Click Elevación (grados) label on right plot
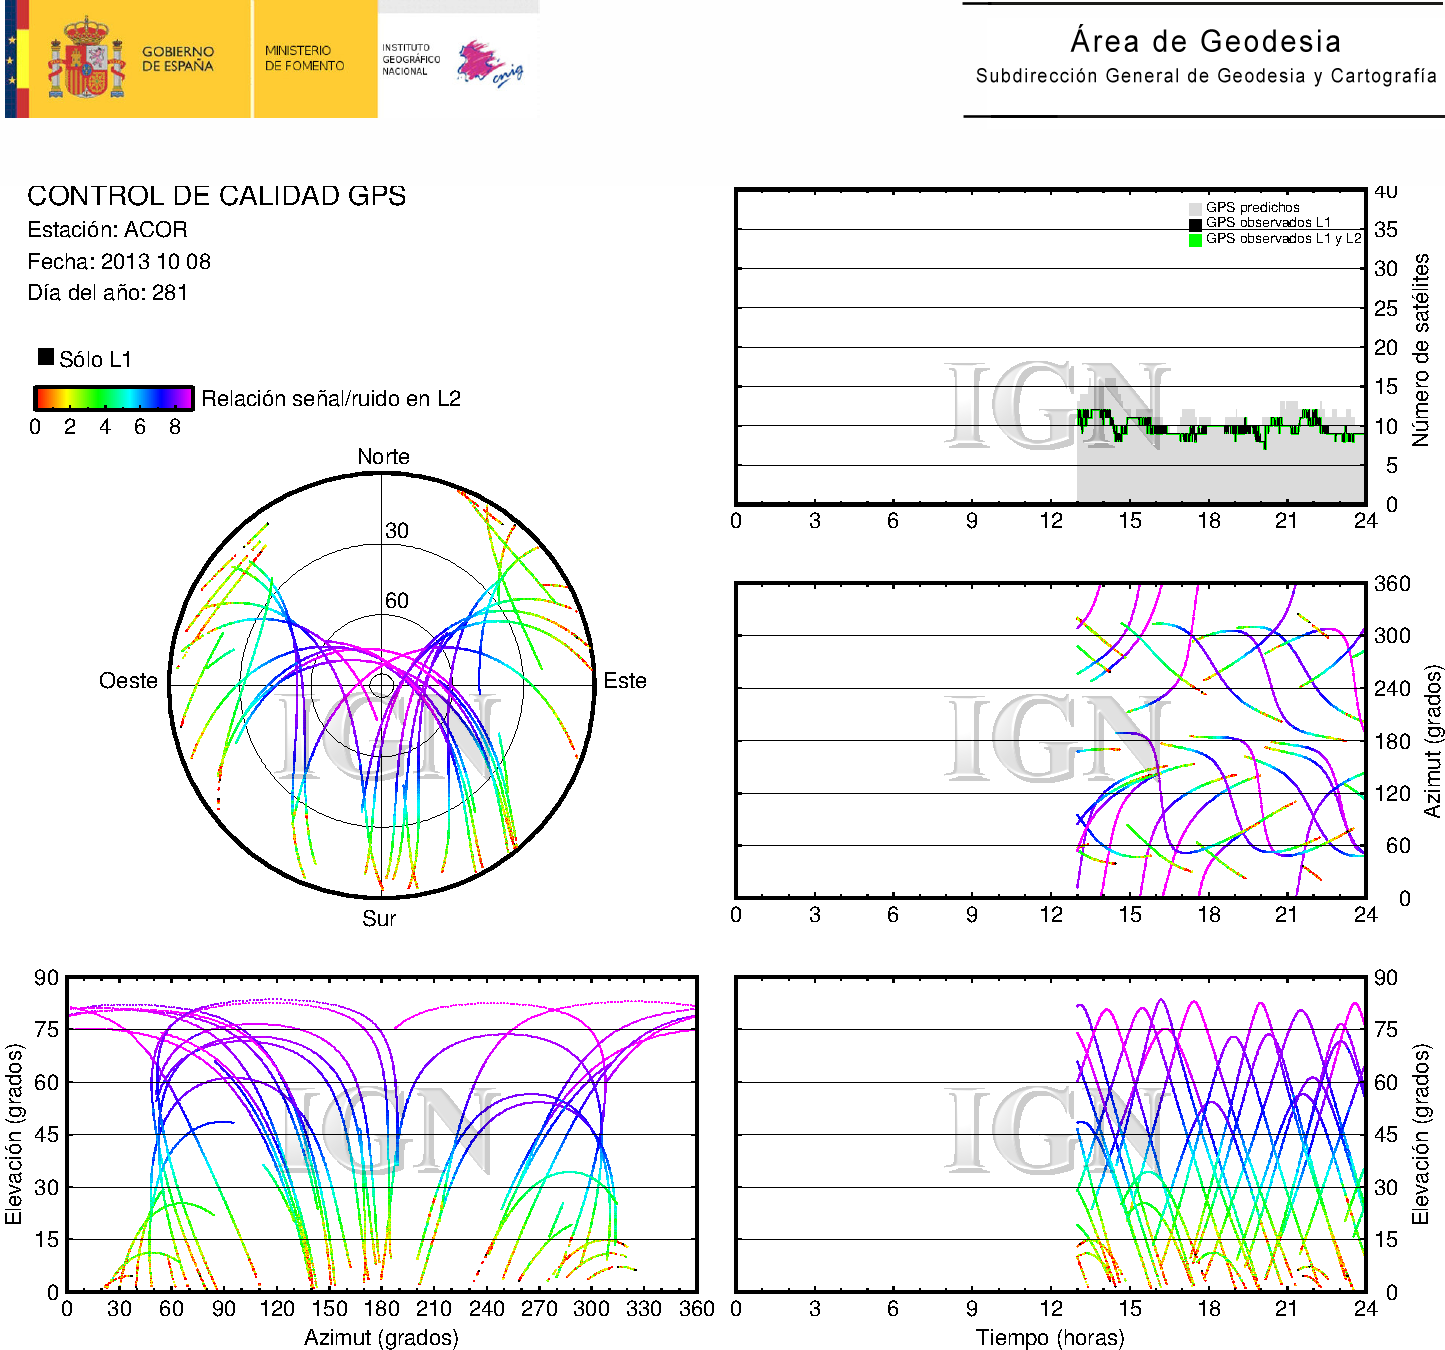Screen dimensions: 1445x1350 tap(1421, 1134)
